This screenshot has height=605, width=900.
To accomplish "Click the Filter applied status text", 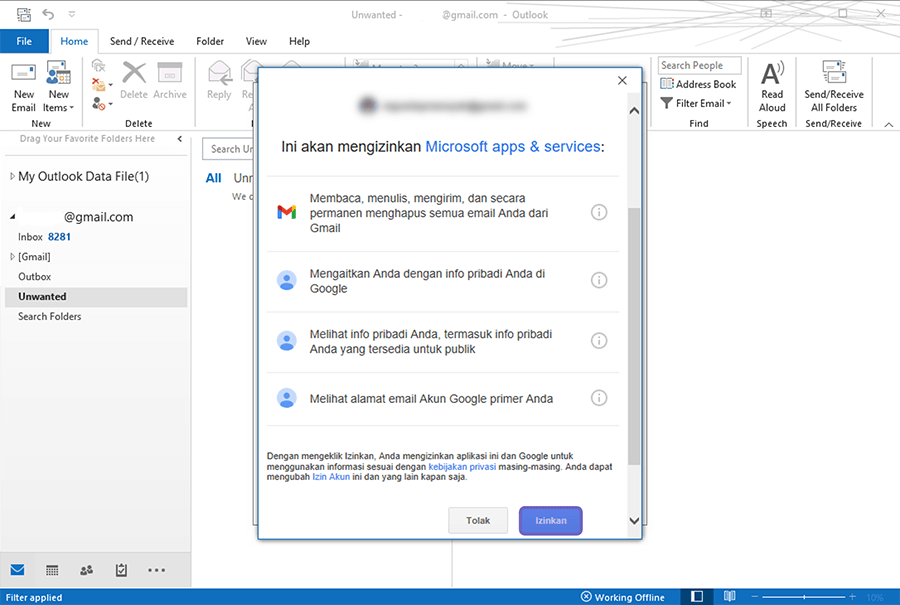I will coord(34,598).
